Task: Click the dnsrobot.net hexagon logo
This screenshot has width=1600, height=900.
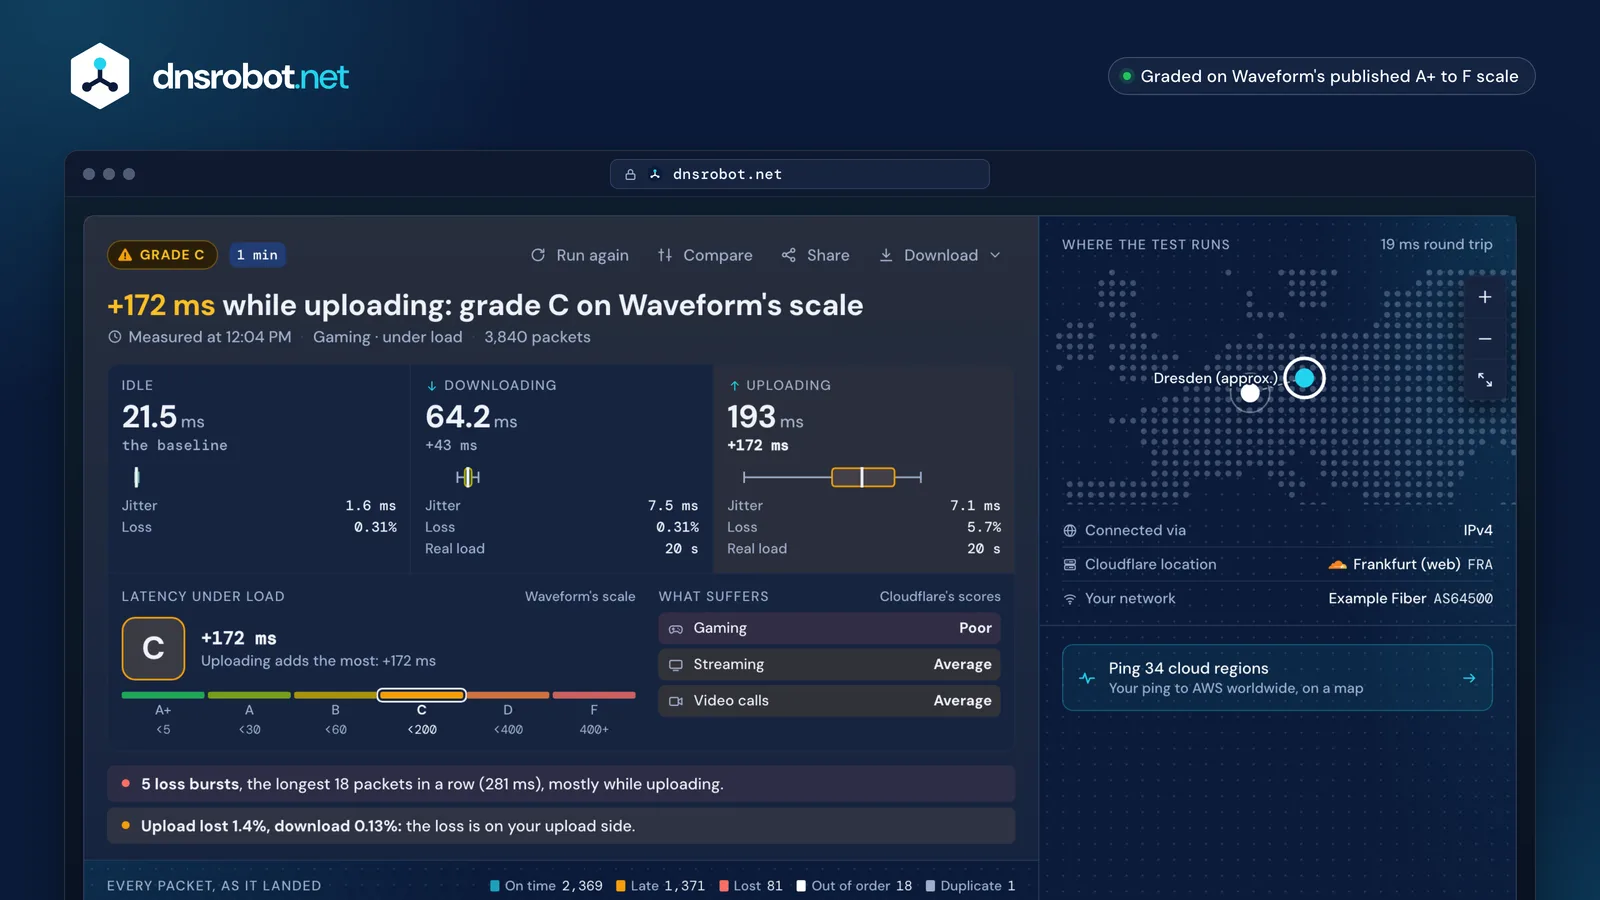Action: point(100,76)
